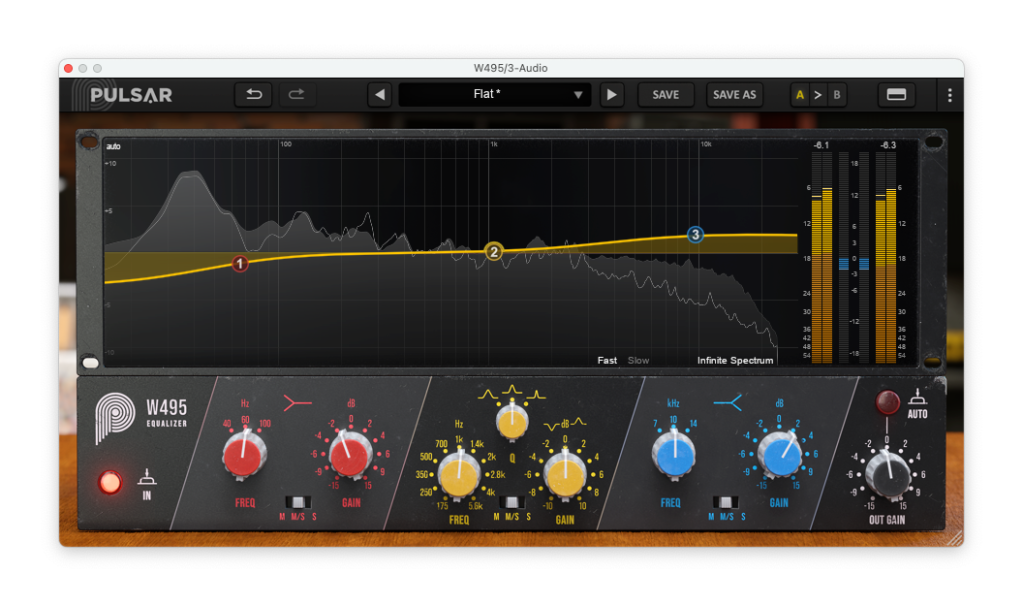Click the yellow mid band GAIN knob
This screenshot has width=1023, height=606.
(565, 476)
